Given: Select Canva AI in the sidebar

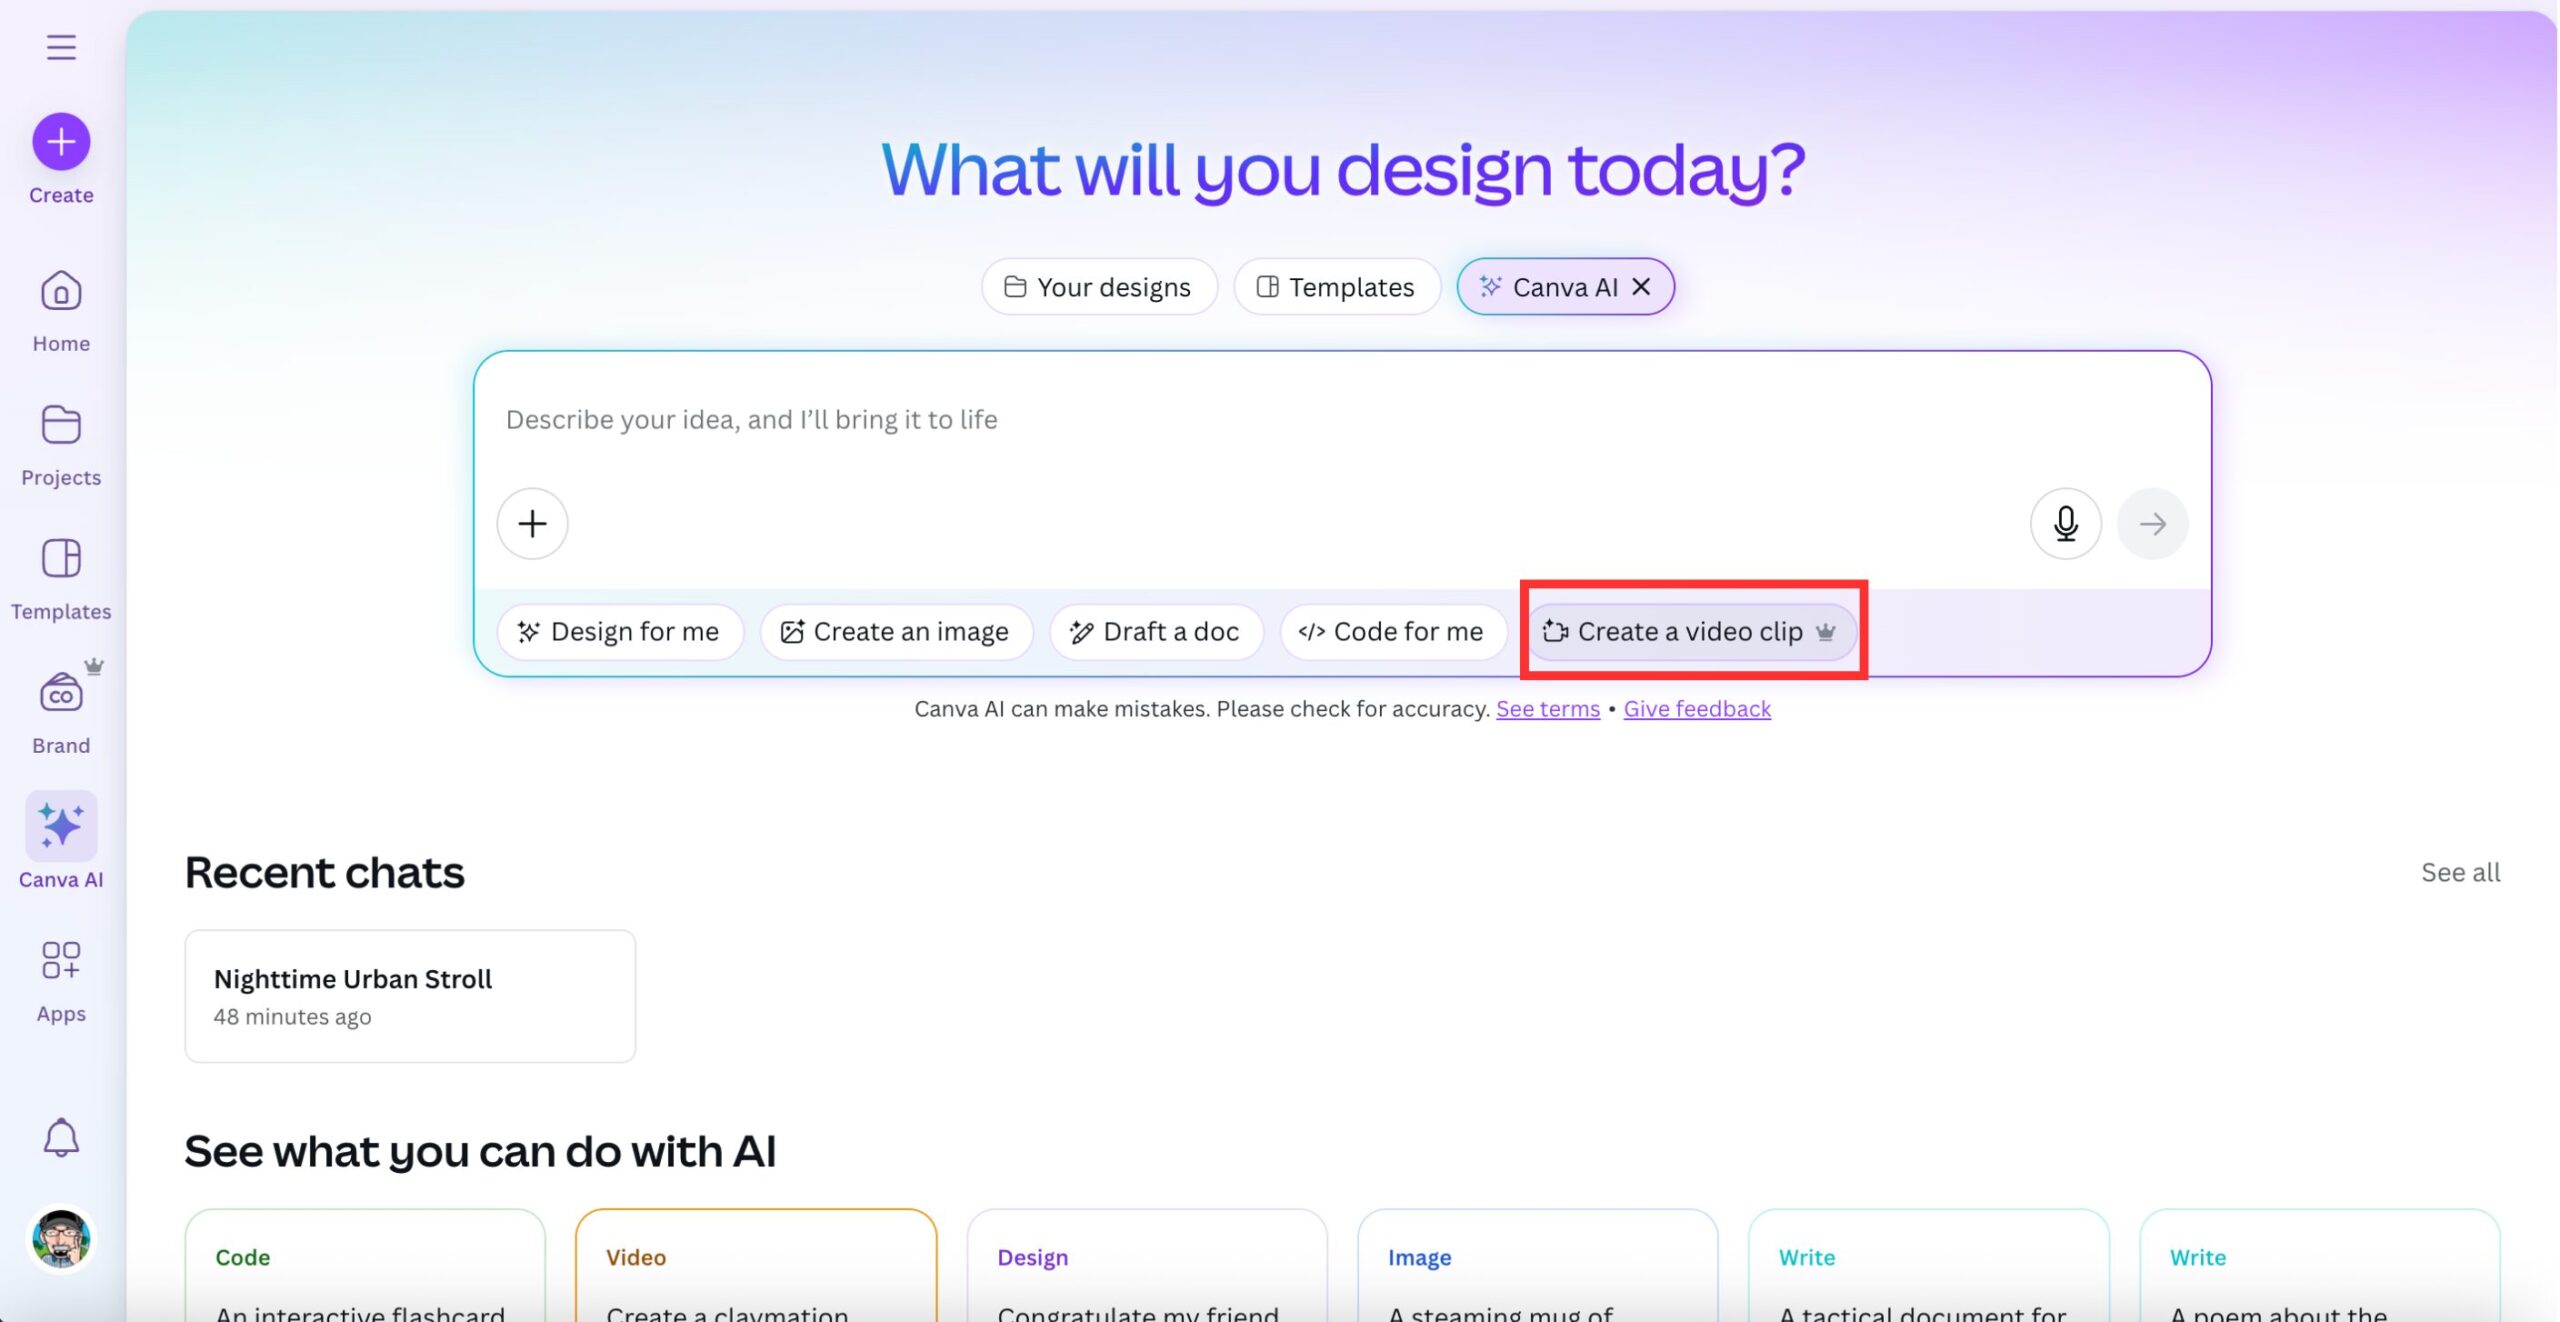Looking at the screenshot, I should point(61,841).
